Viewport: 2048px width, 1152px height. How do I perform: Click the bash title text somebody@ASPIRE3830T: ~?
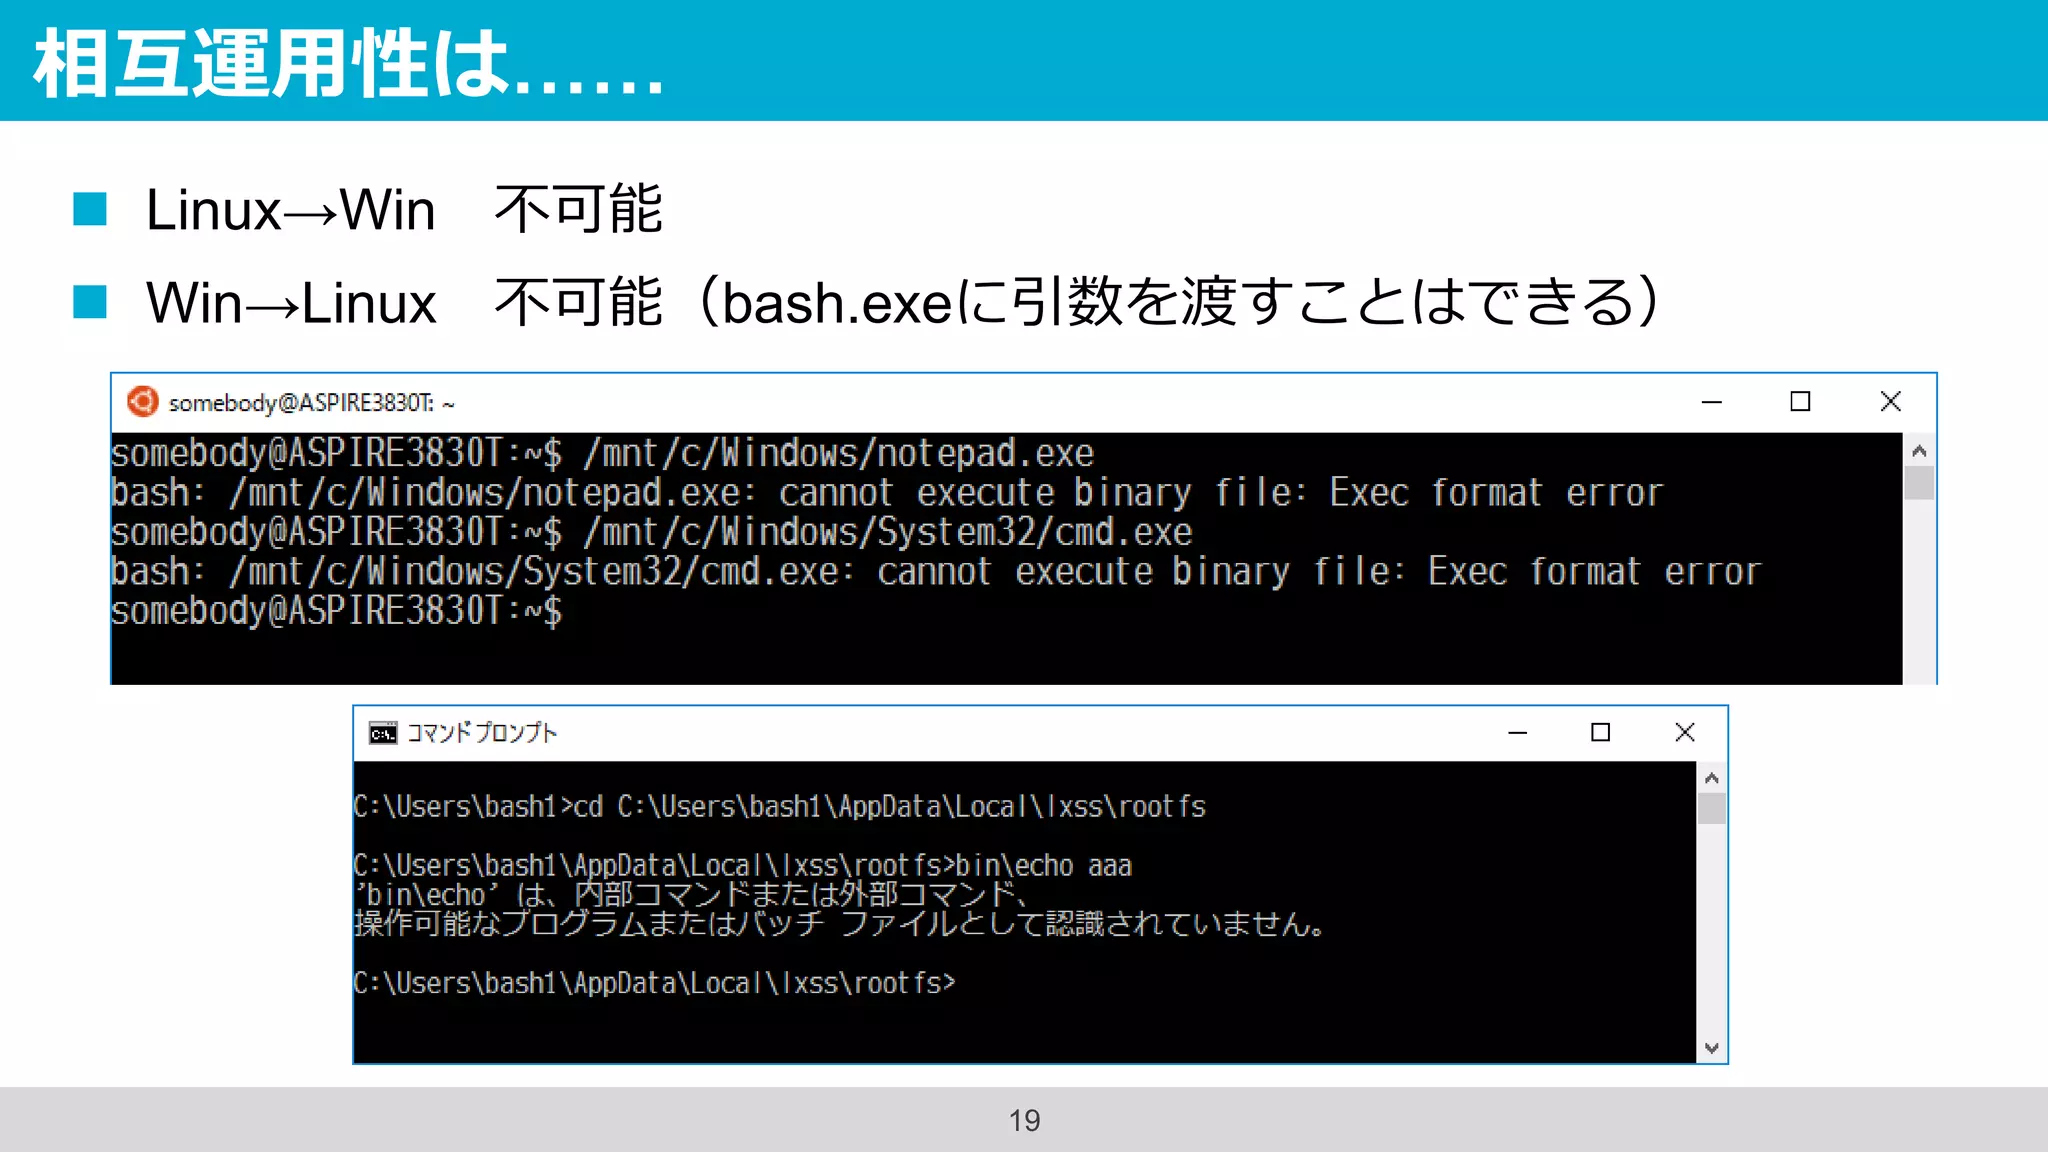[311, 403]
